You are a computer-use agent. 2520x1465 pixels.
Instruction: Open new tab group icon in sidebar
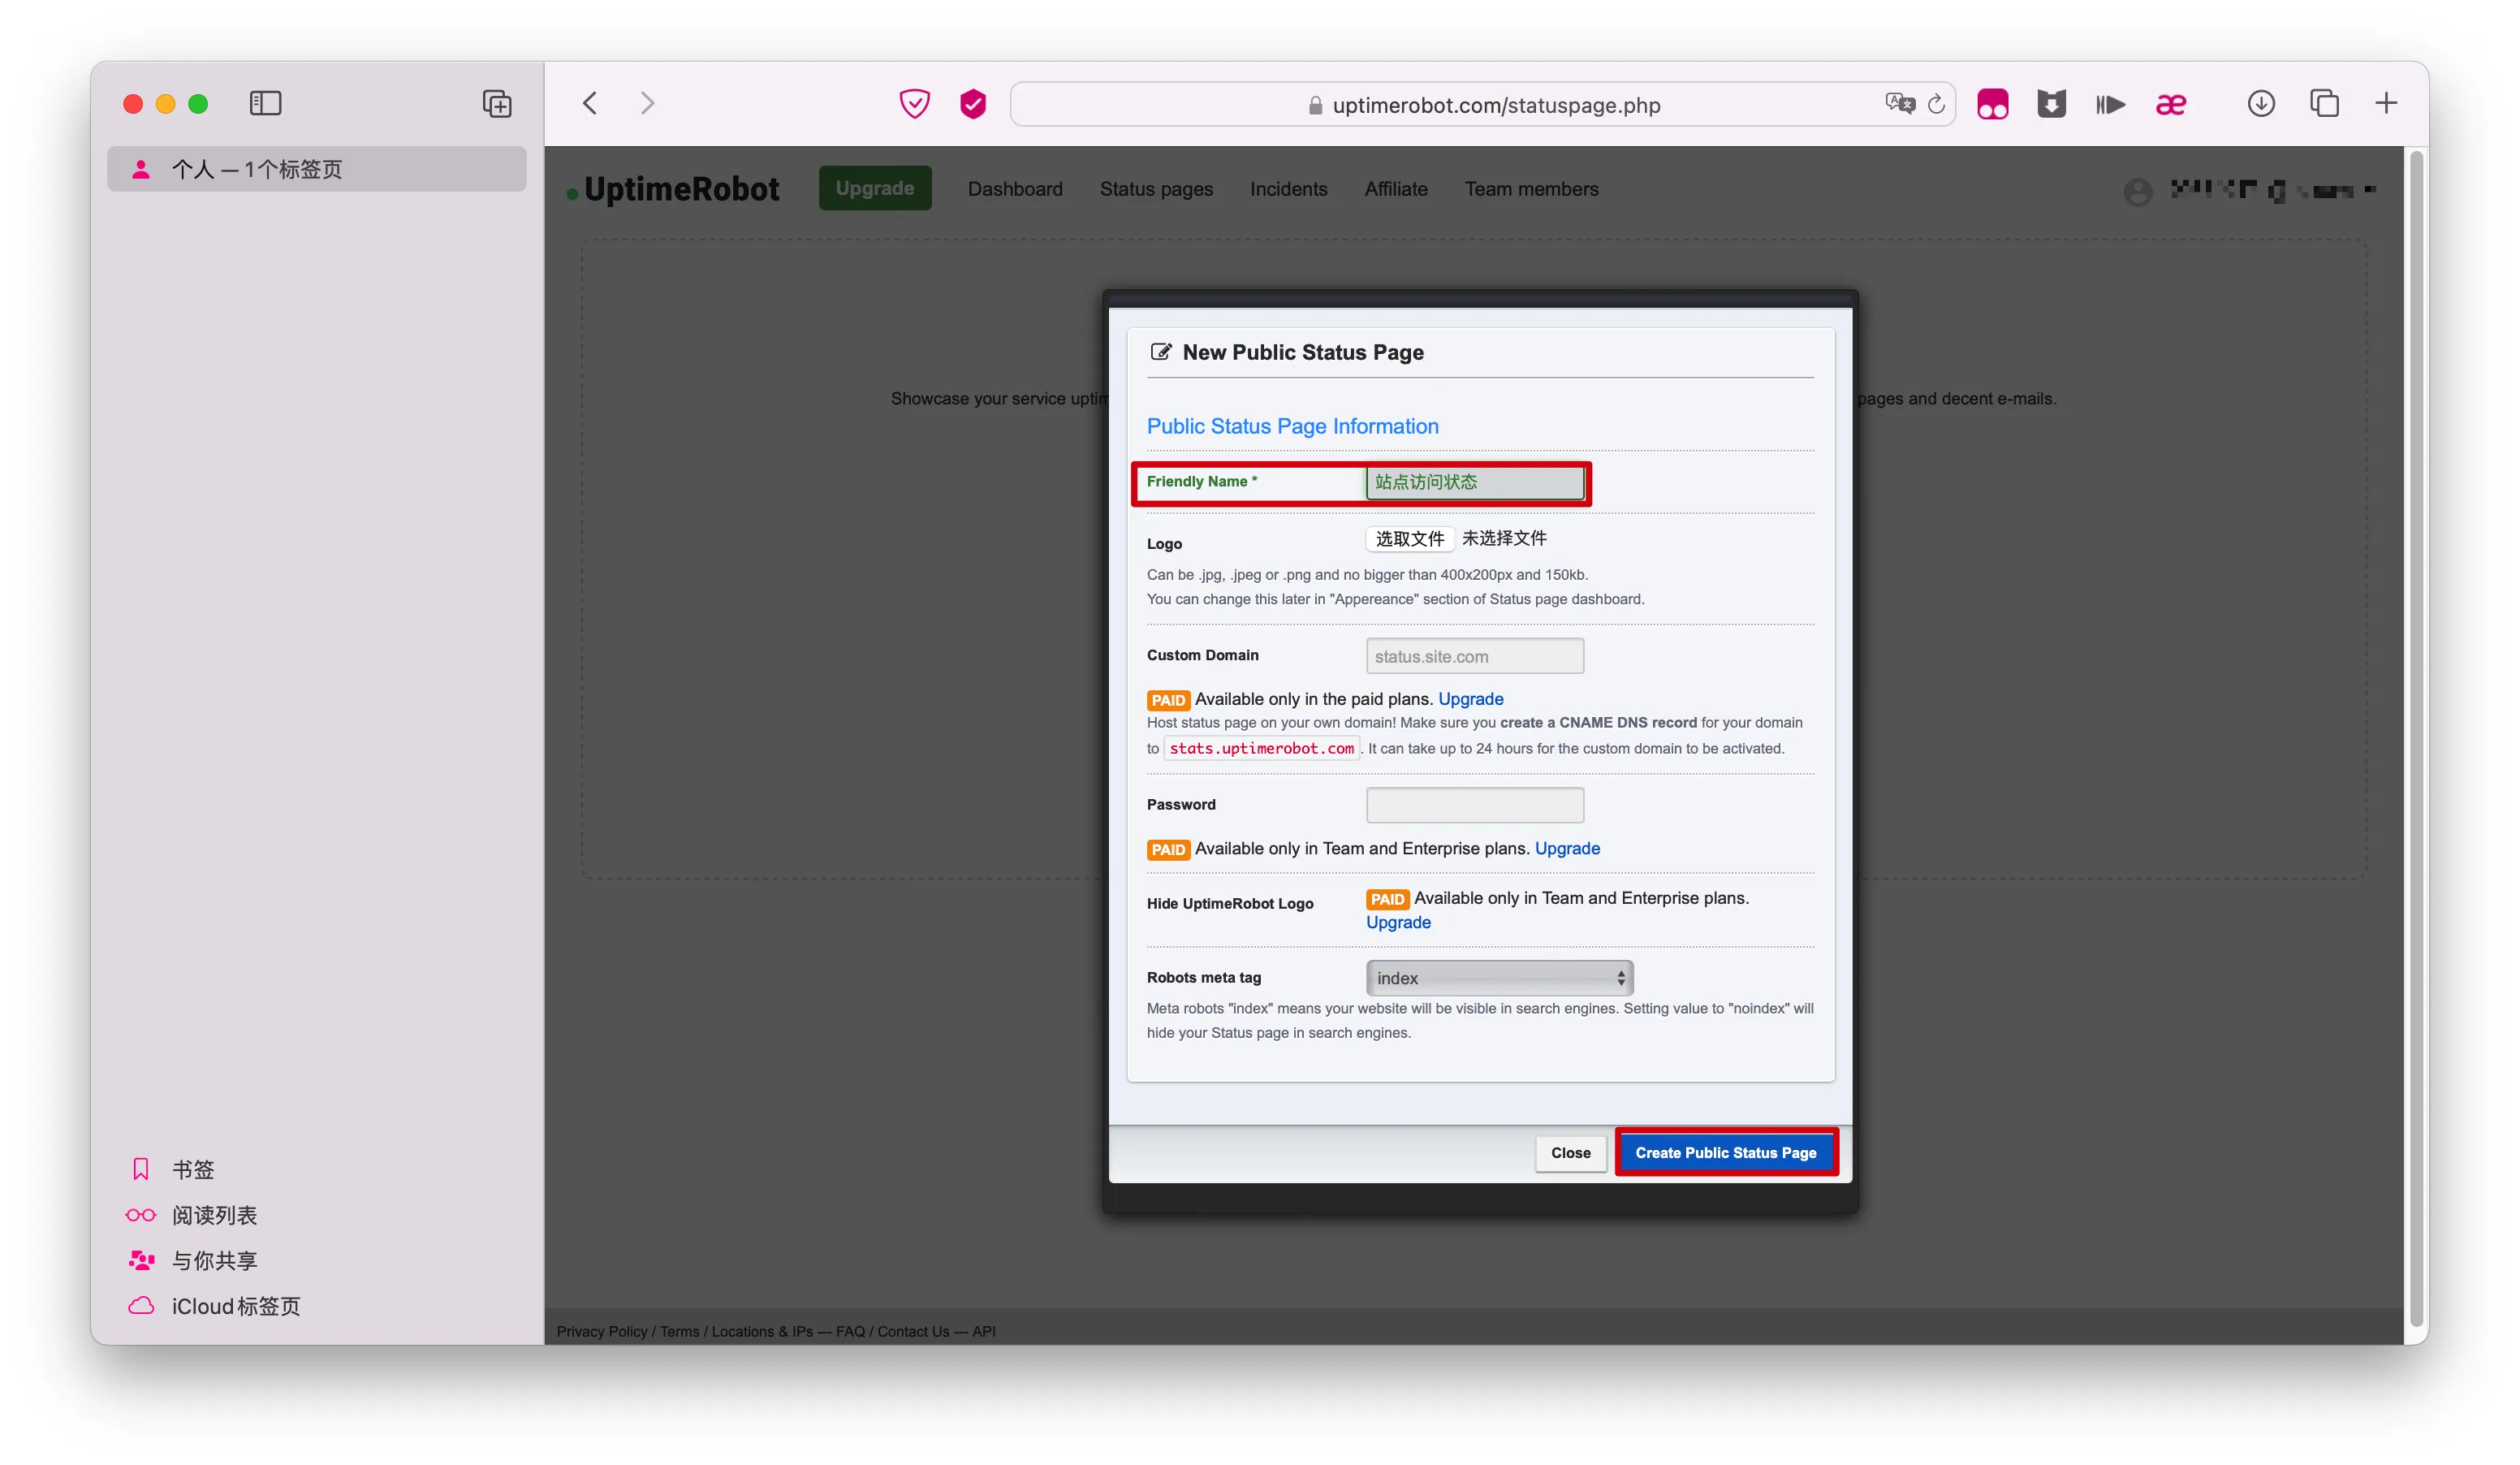pyautogui.click(x=497, y=103)
